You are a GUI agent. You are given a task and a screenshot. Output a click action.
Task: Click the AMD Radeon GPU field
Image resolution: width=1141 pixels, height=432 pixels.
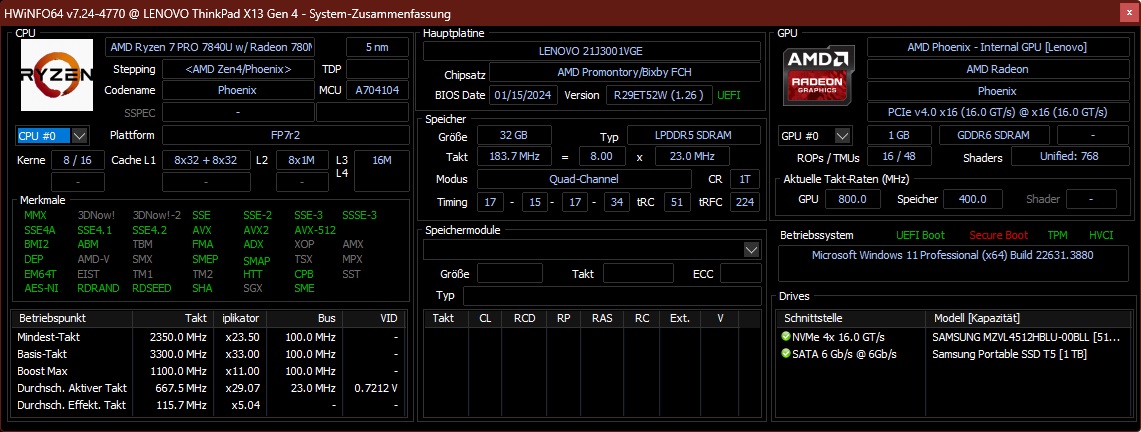click(997, 69)
